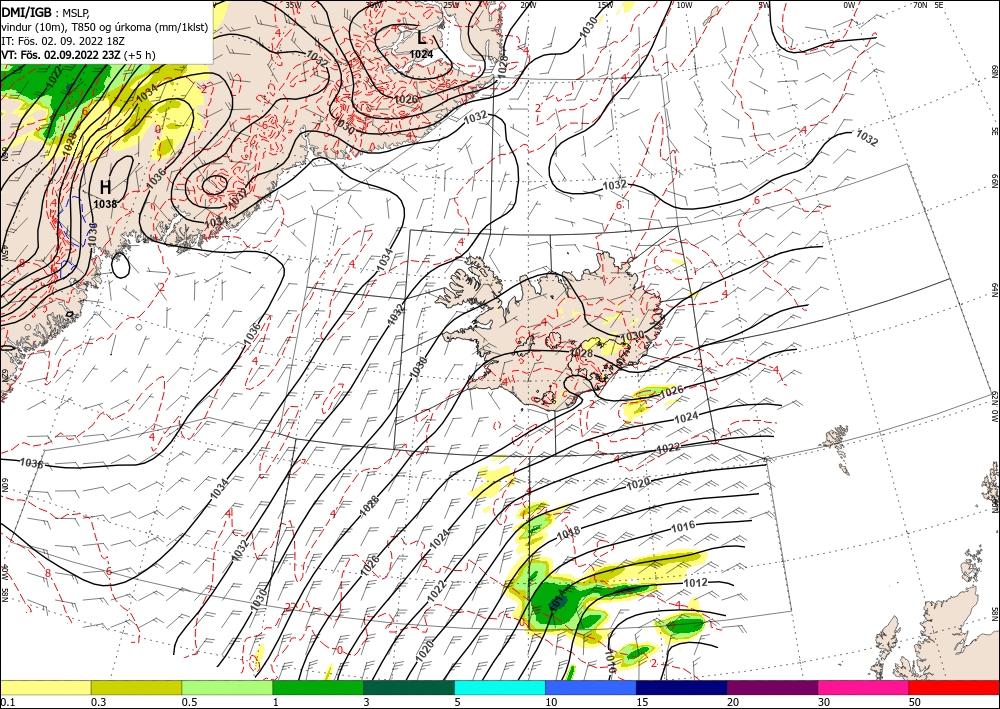The height and width of the screenshot is (709, 1000).
Task: Click the 1014 isobar label in green rain area
Action: [x=557, y=603]
